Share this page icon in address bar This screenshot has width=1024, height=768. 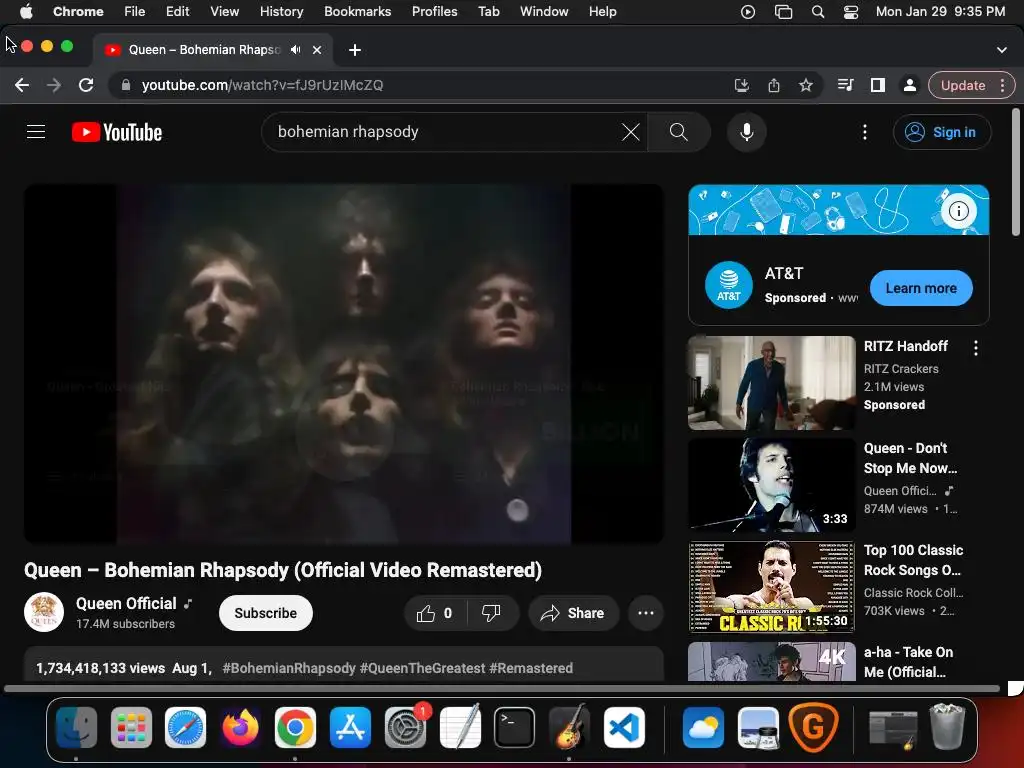coord(774,85)
